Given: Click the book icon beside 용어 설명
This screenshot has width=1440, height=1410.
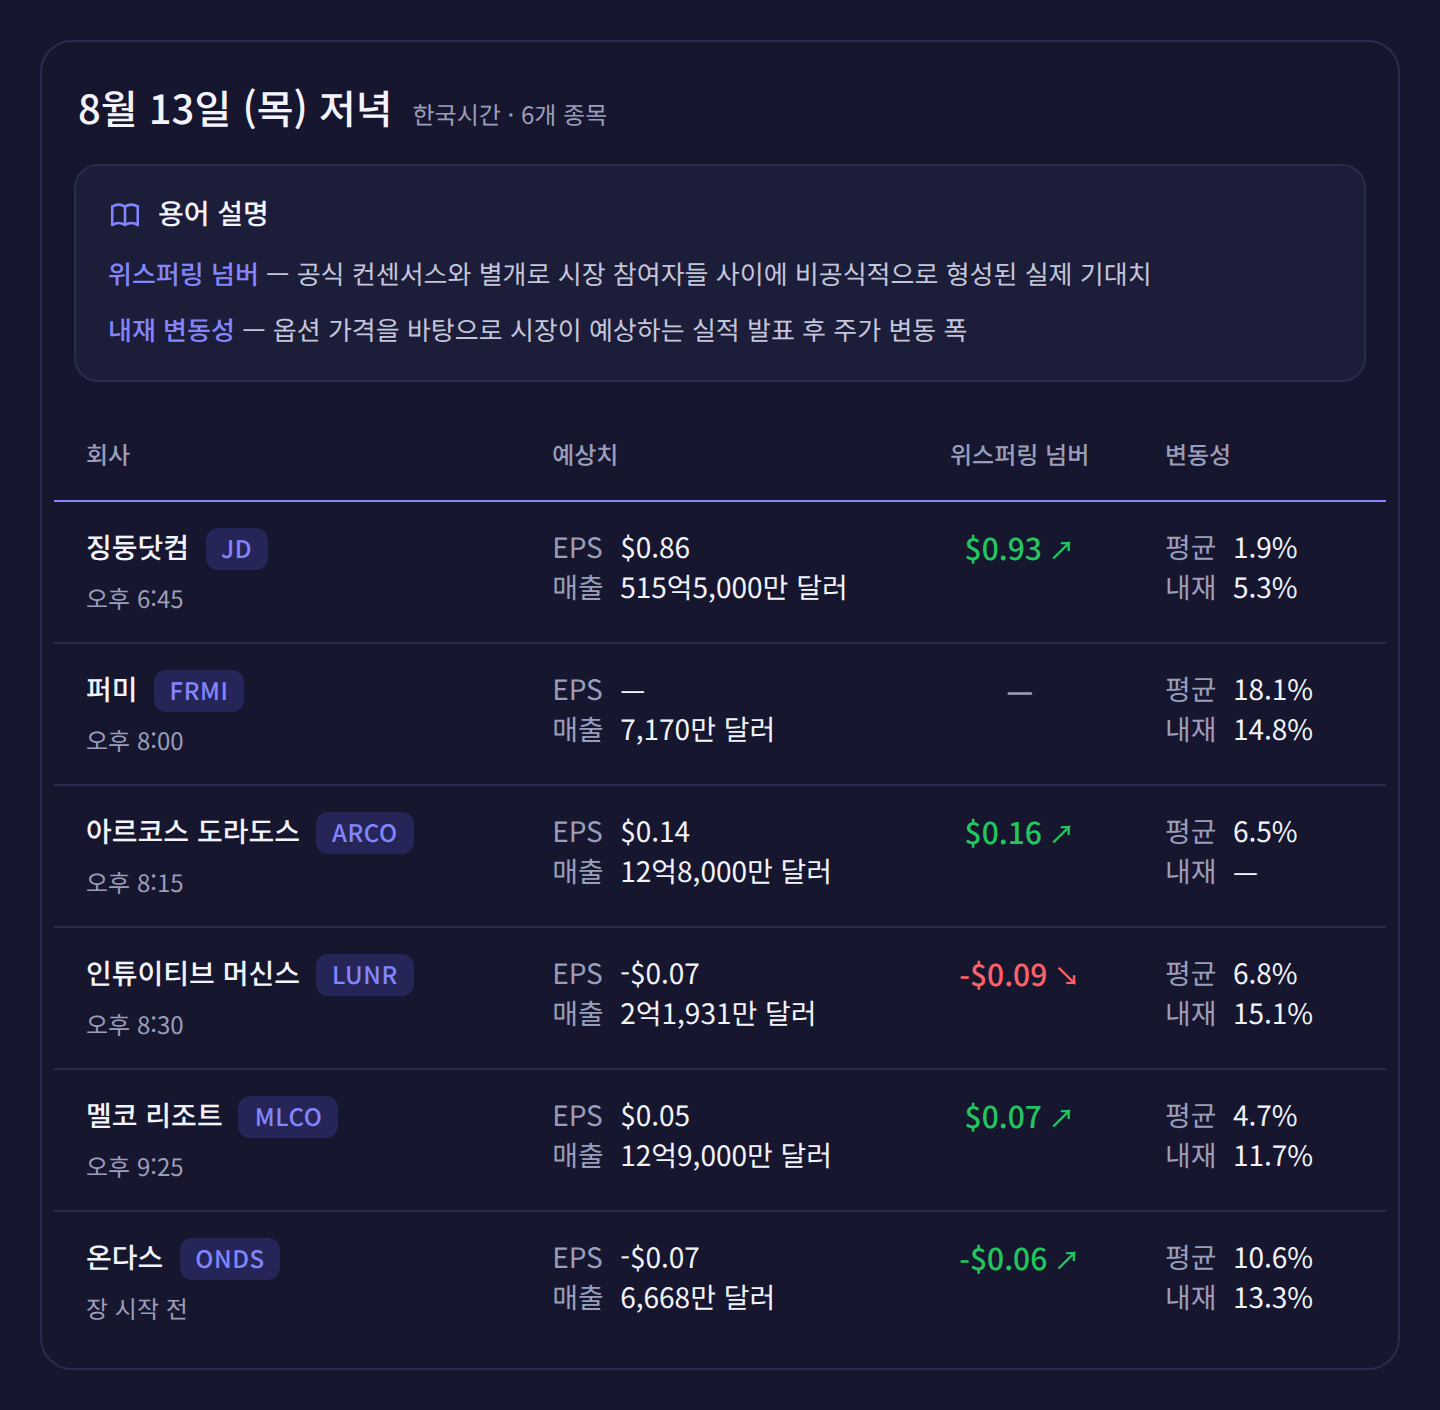Looking at the screenshot, I should 125,215.
